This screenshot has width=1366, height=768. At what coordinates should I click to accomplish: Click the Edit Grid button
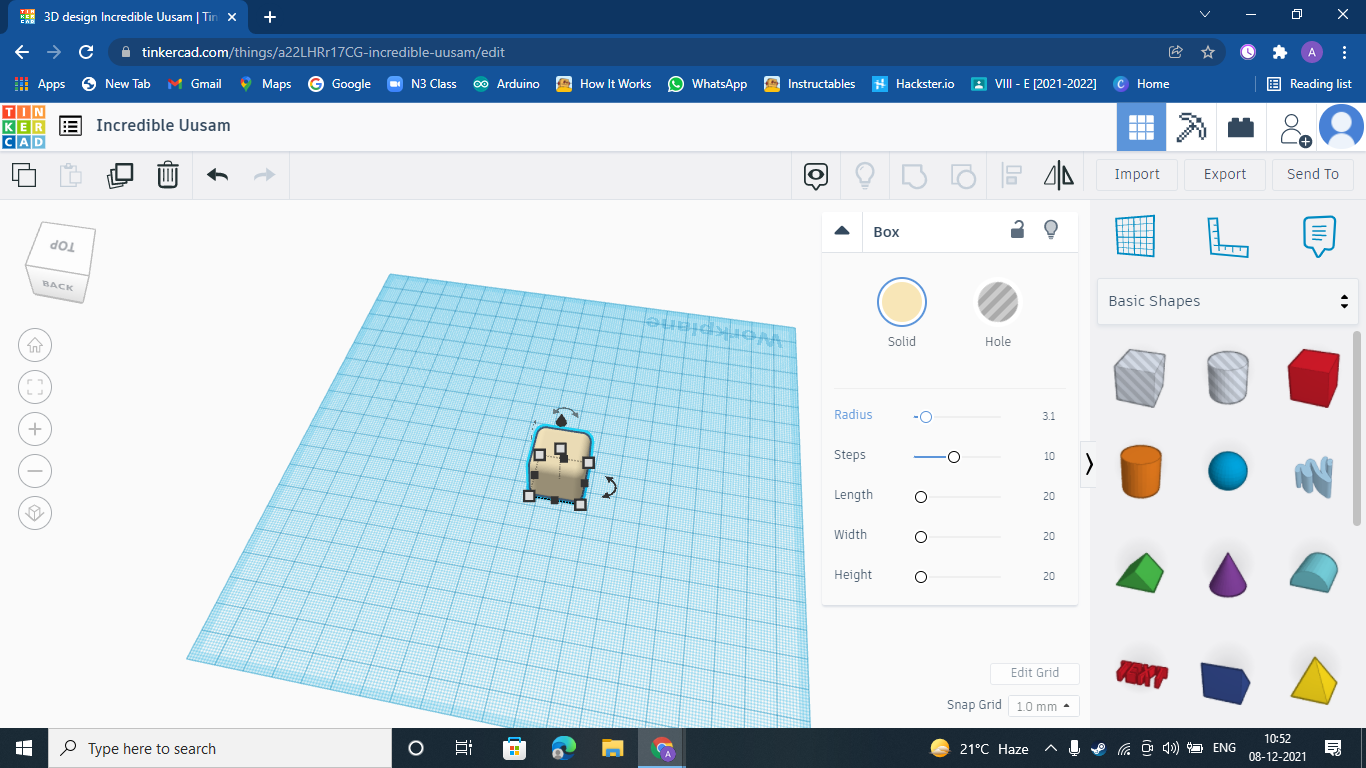click(x=1035, y=673)
